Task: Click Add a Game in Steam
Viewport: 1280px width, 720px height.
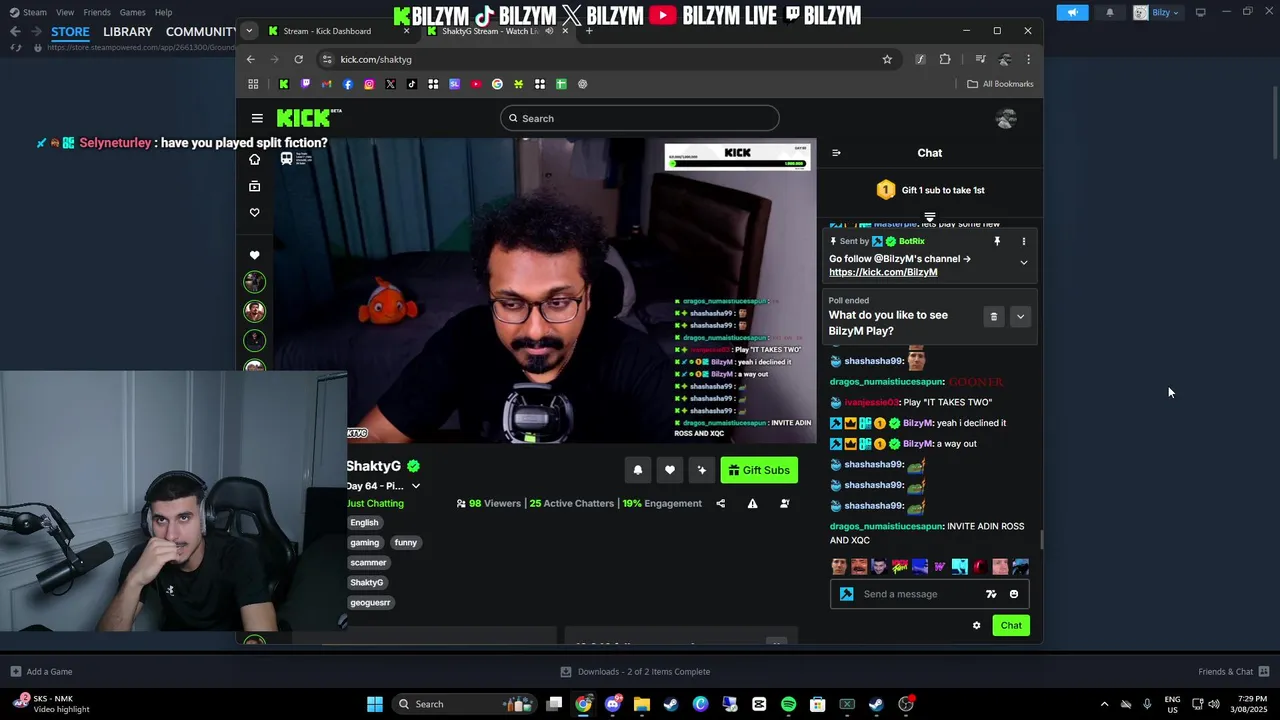Action: [41, 672]
